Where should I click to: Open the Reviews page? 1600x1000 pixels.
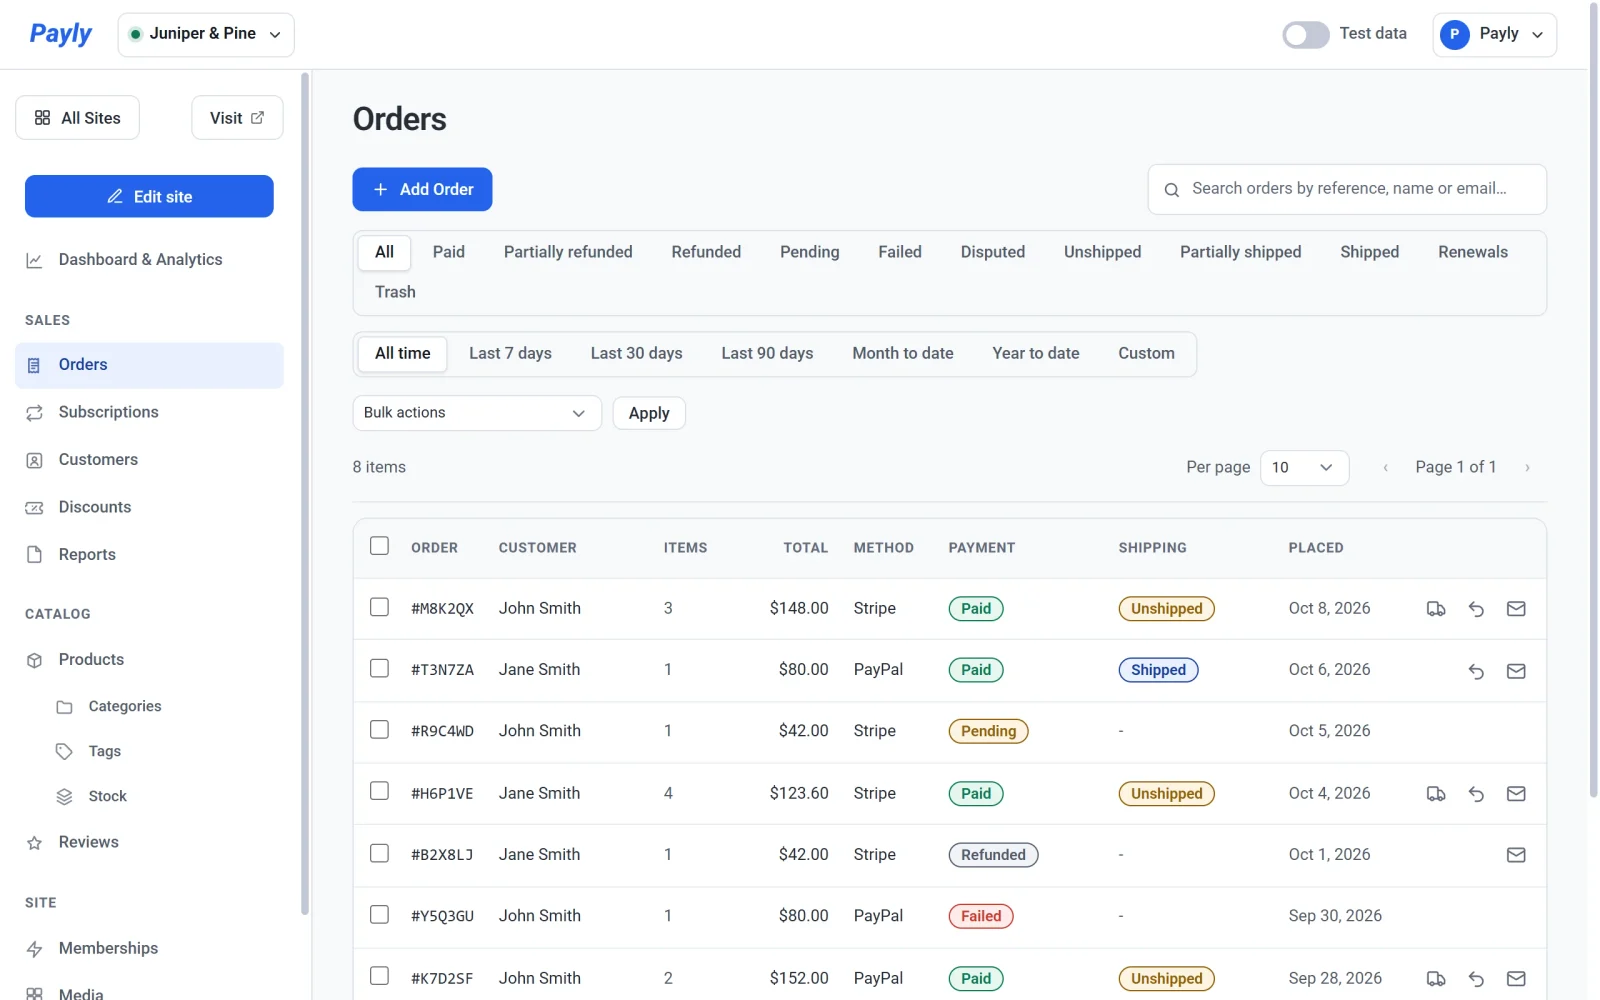tap(149, 842)
